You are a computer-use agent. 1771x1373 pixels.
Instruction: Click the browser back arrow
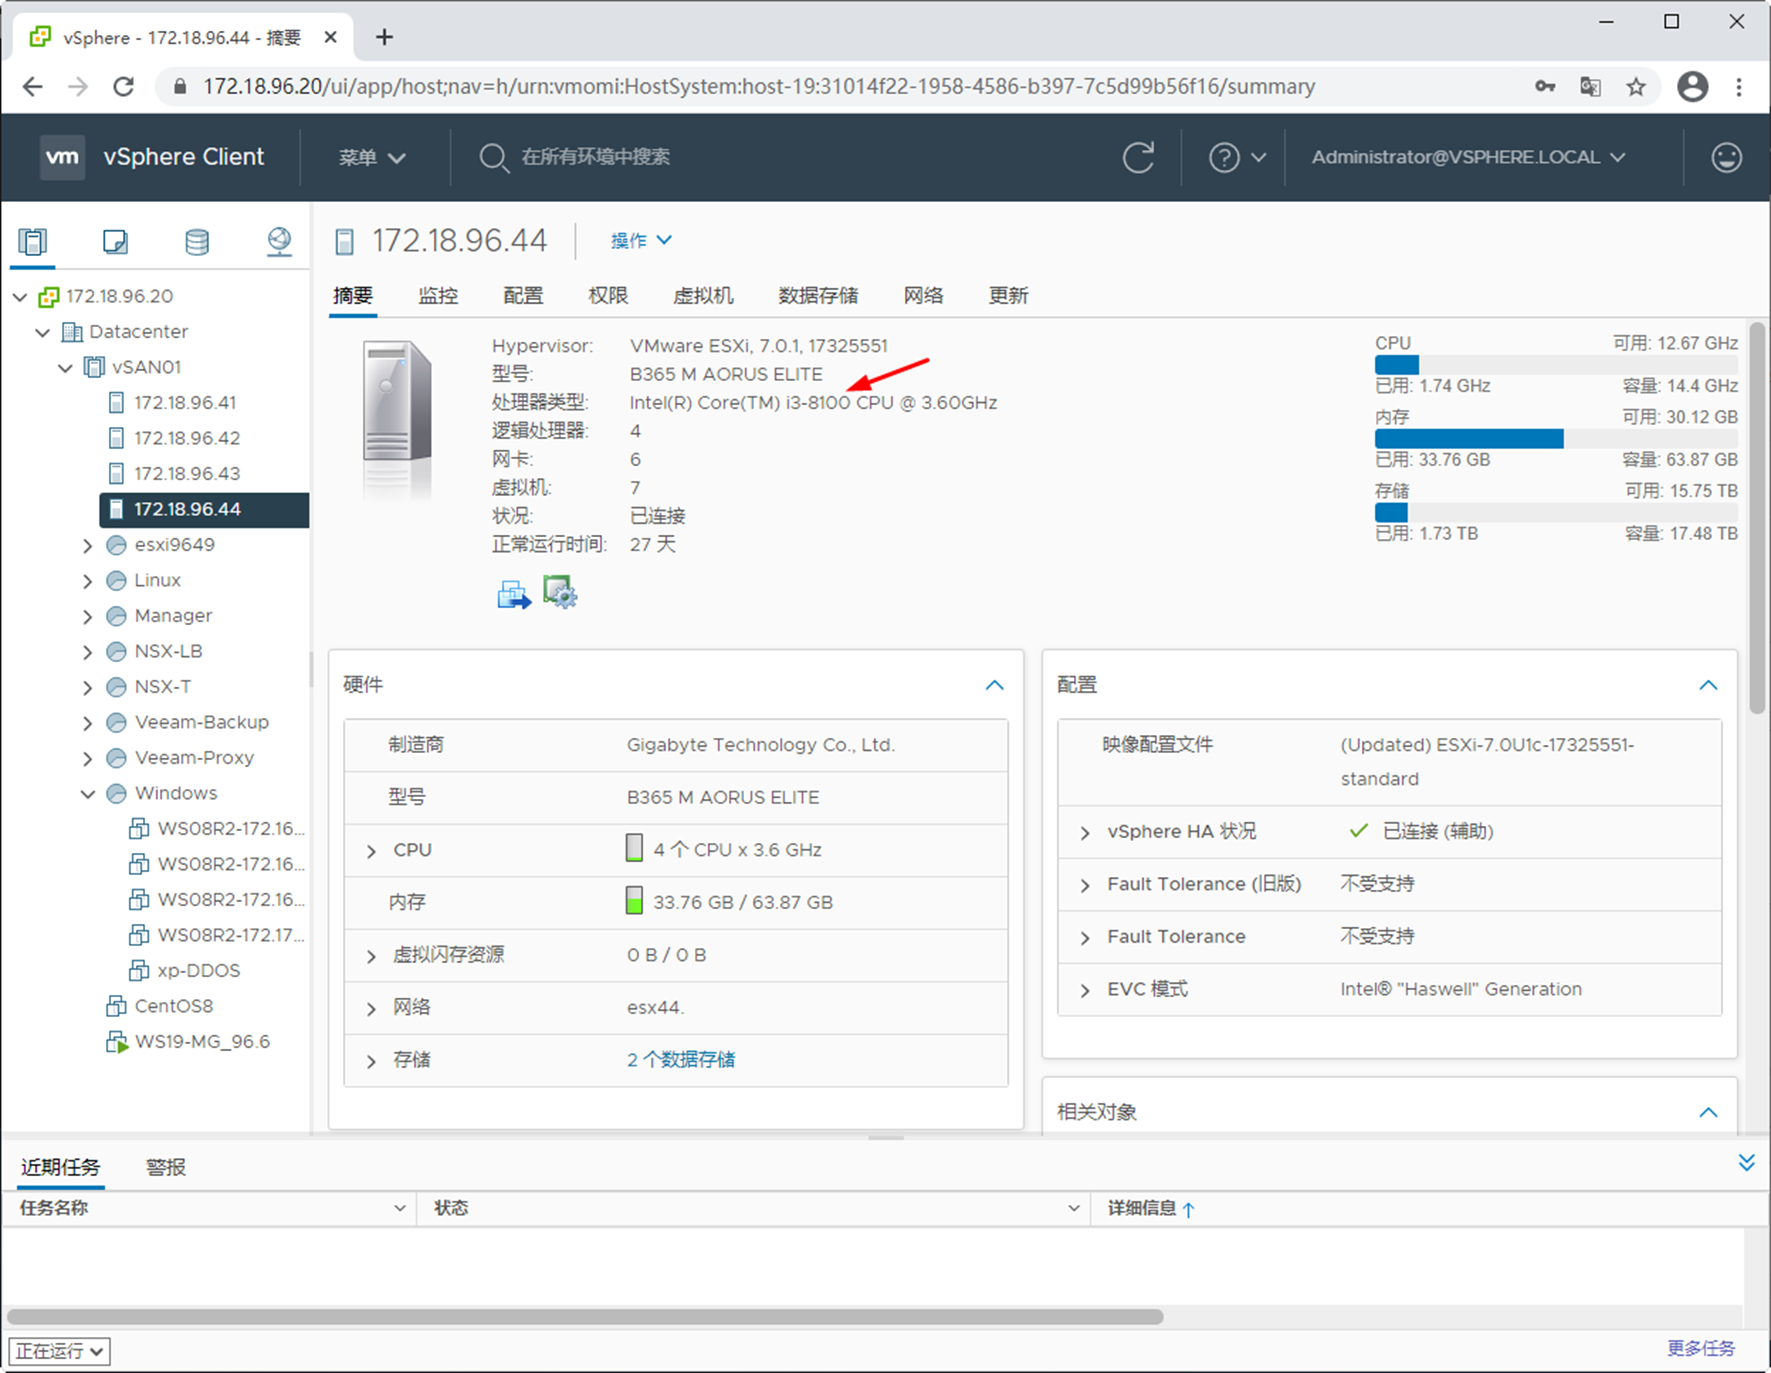32,87
